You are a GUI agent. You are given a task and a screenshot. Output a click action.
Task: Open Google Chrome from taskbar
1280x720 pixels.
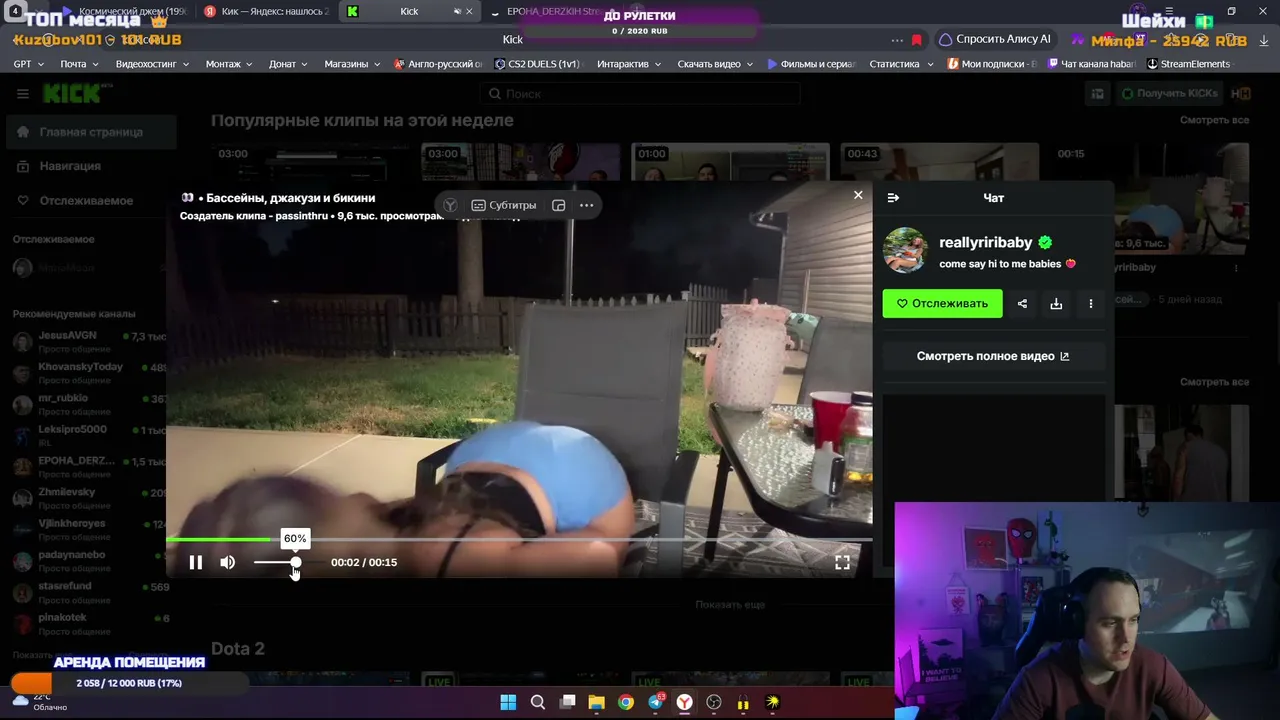[x=626, y=702]
